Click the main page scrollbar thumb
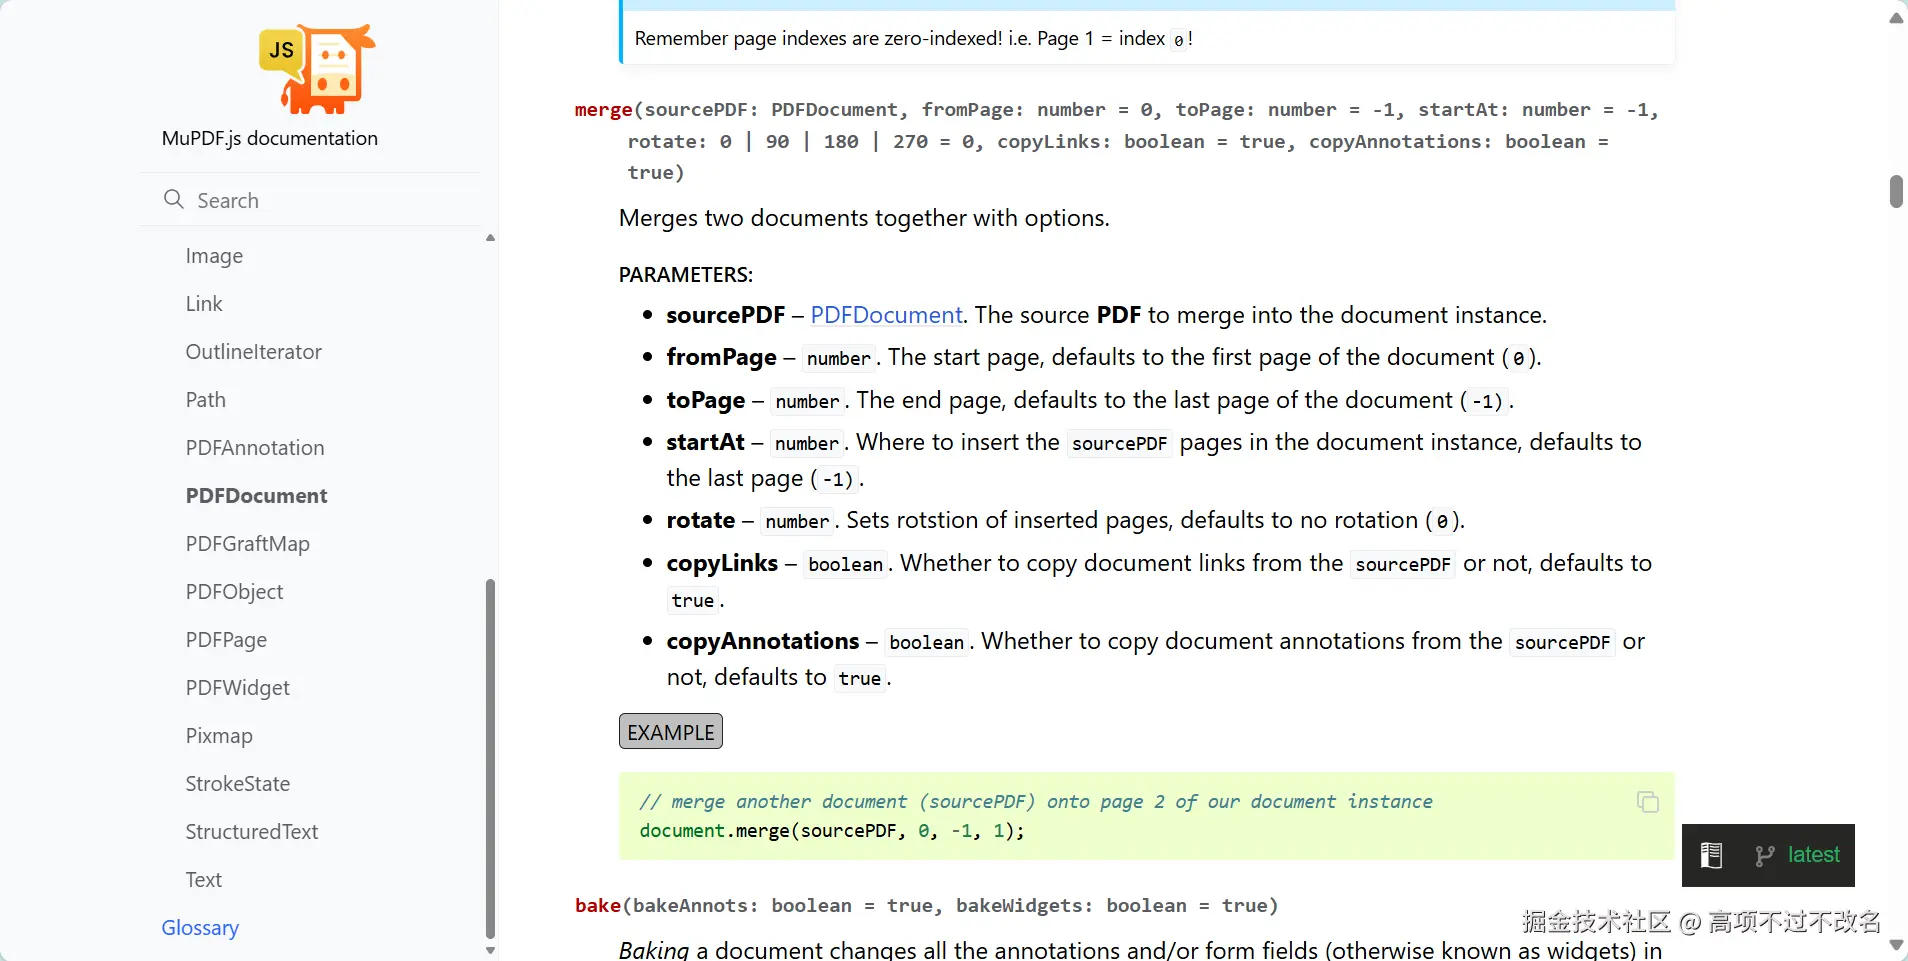Image resolution: width=1908 pixels, height=961 pixels. (x=1896, y=191)
